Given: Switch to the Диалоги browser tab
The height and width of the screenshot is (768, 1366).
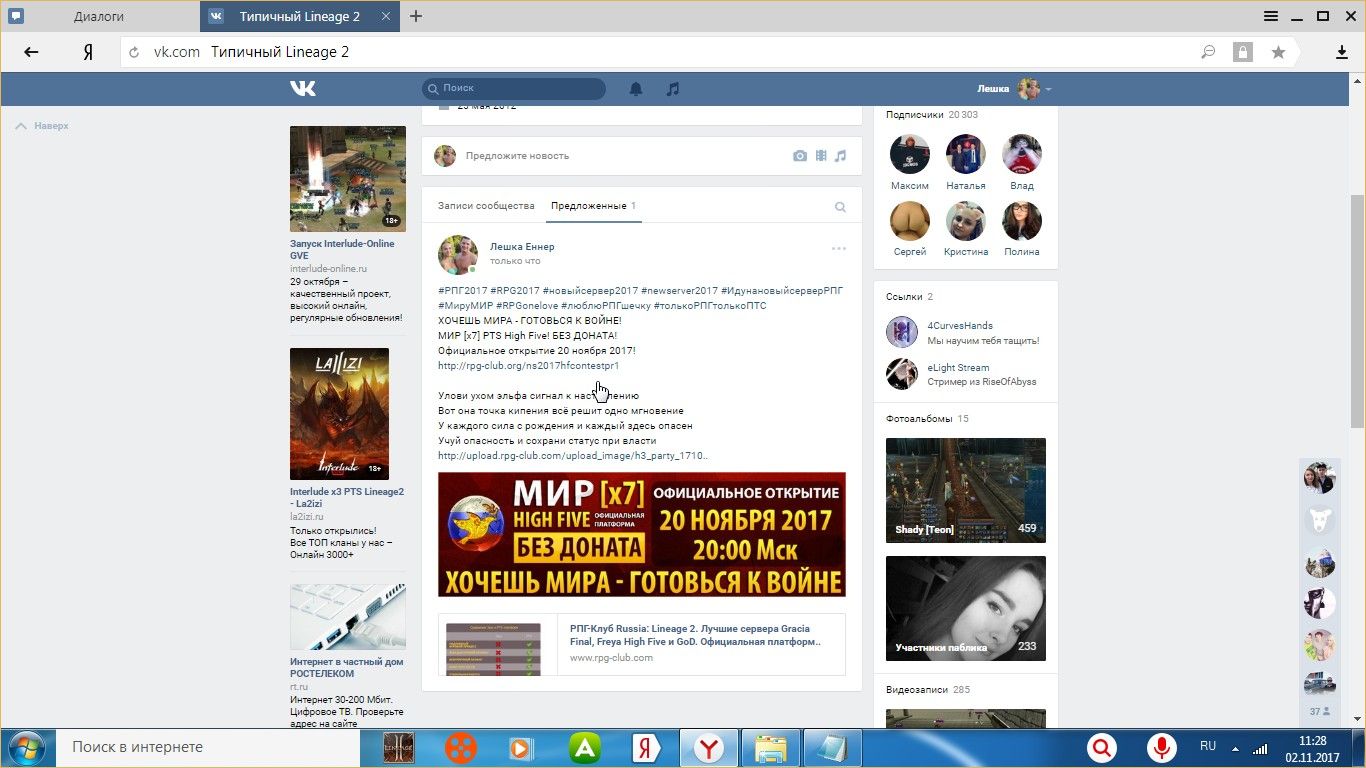Looking at the screenshot, I should coord(100,16).
